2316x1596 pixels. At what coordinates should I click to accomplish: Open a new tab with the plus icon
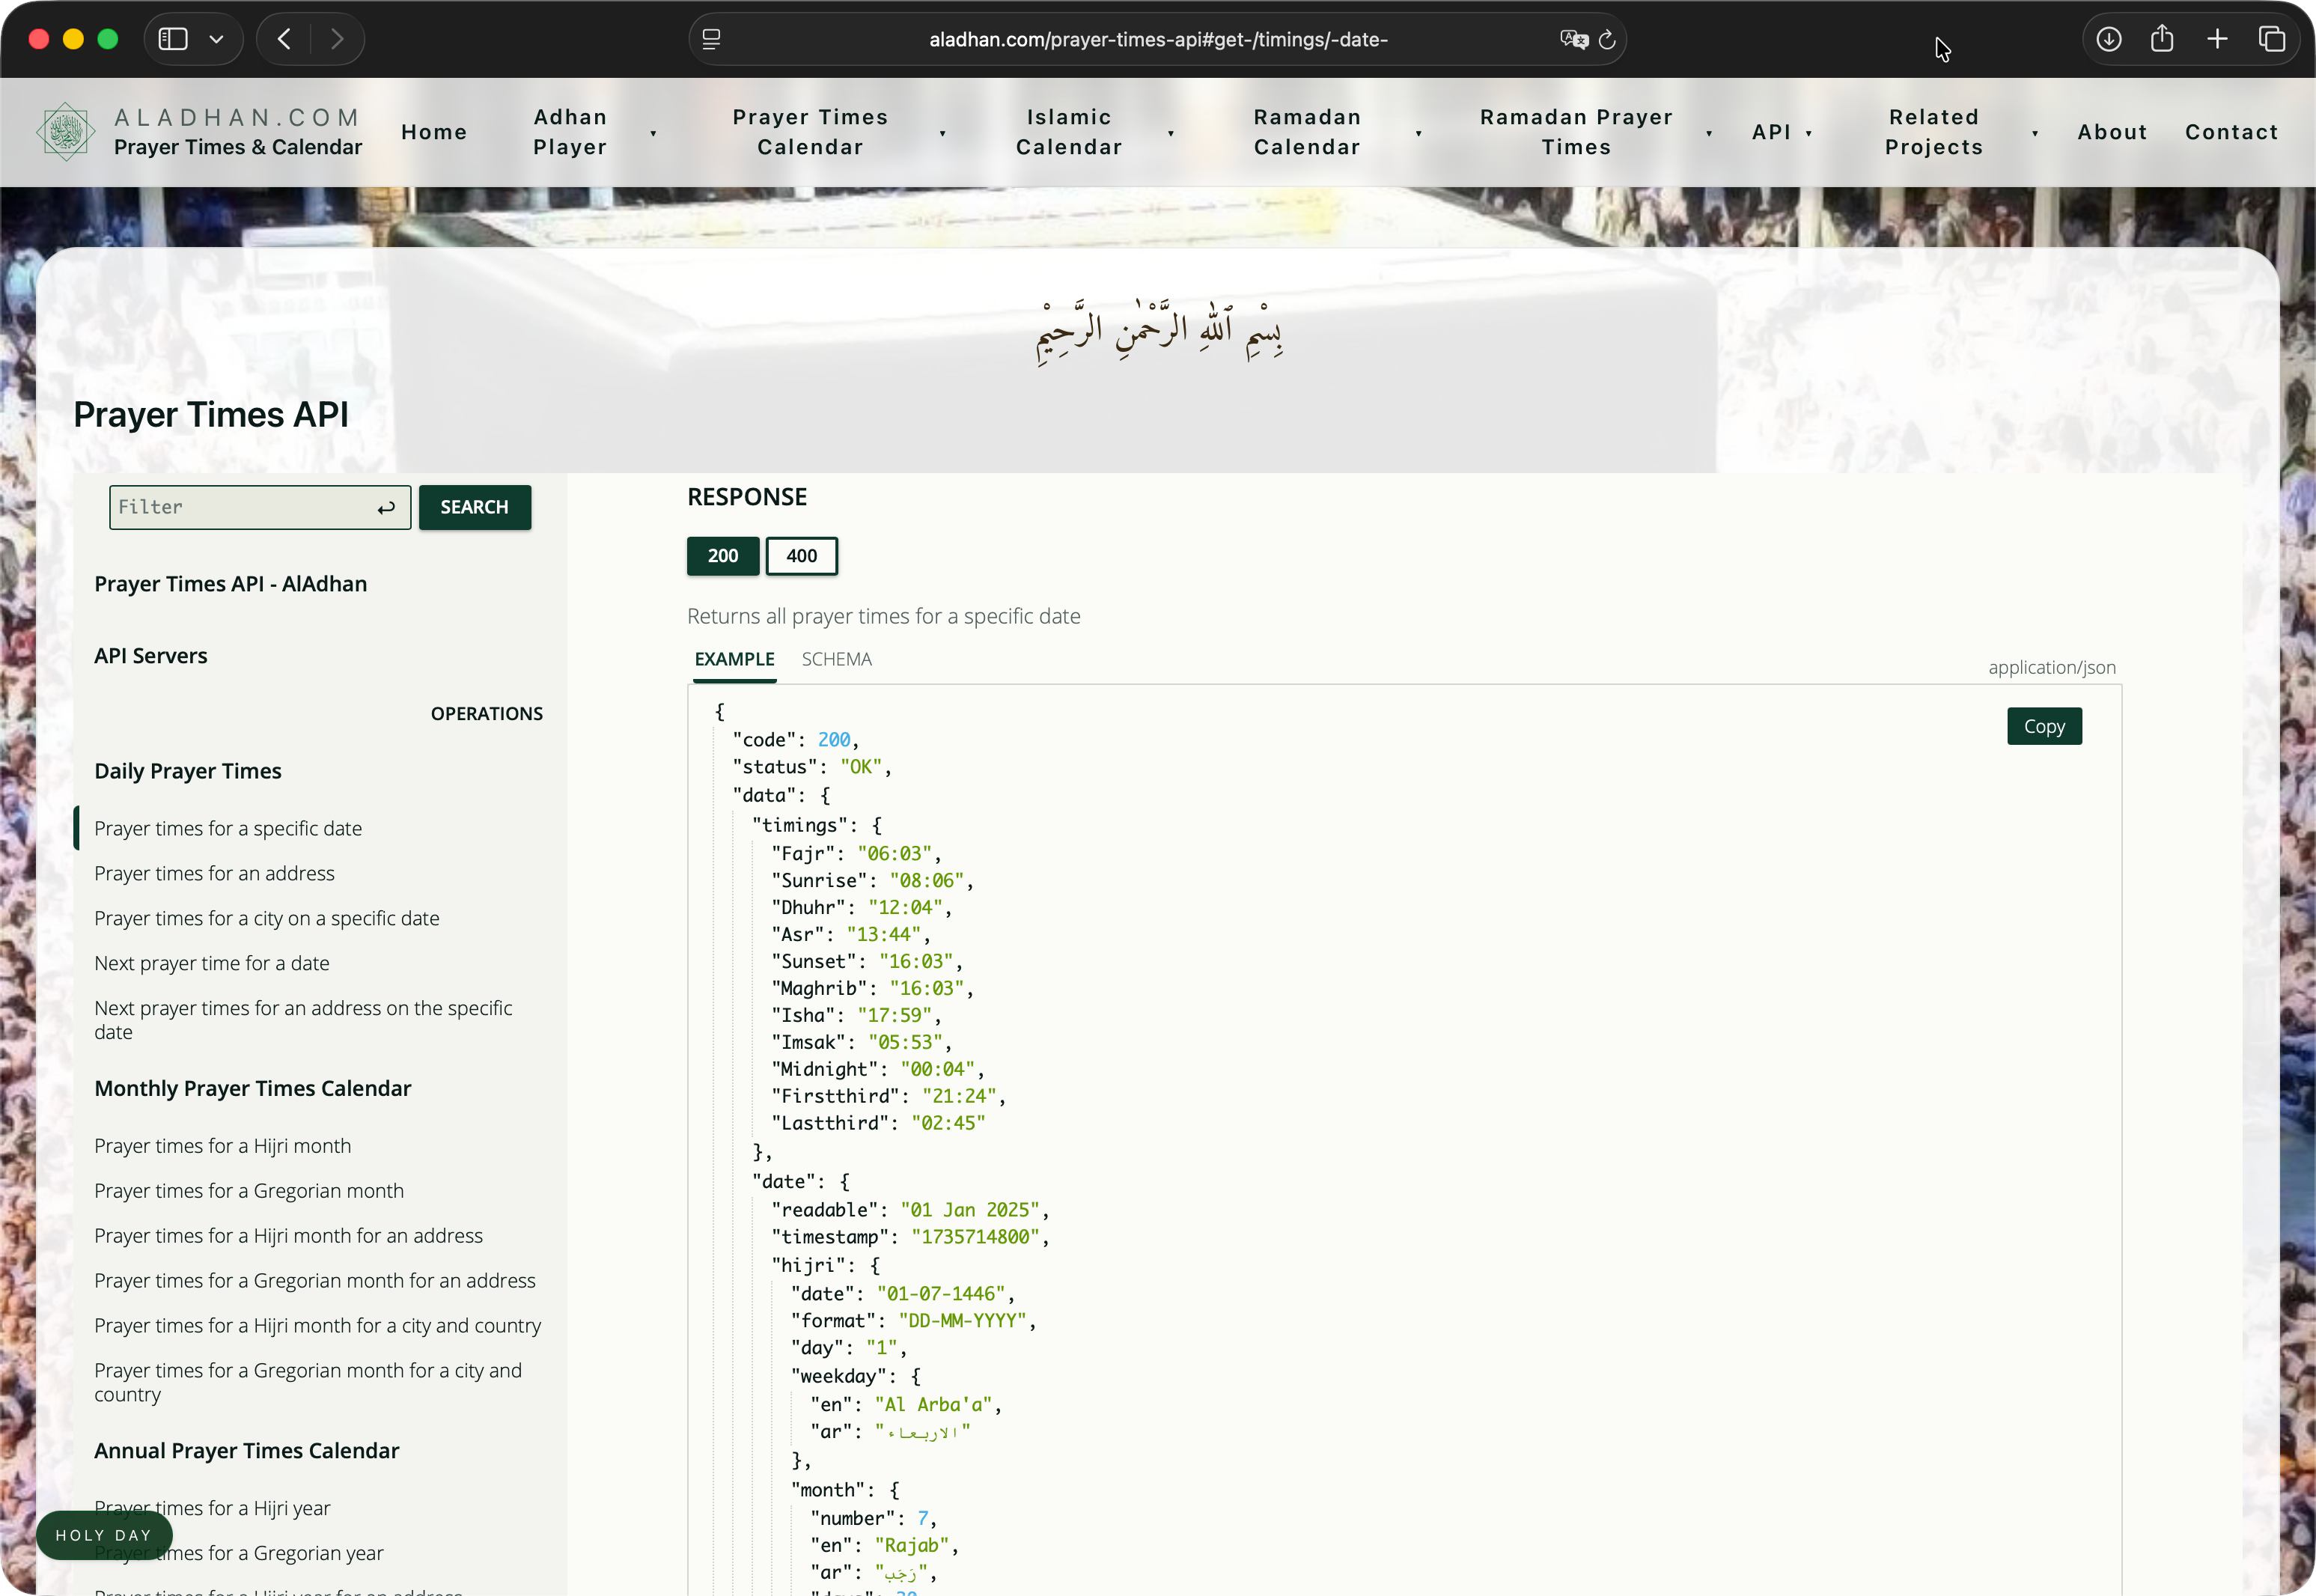(2217, 39)
